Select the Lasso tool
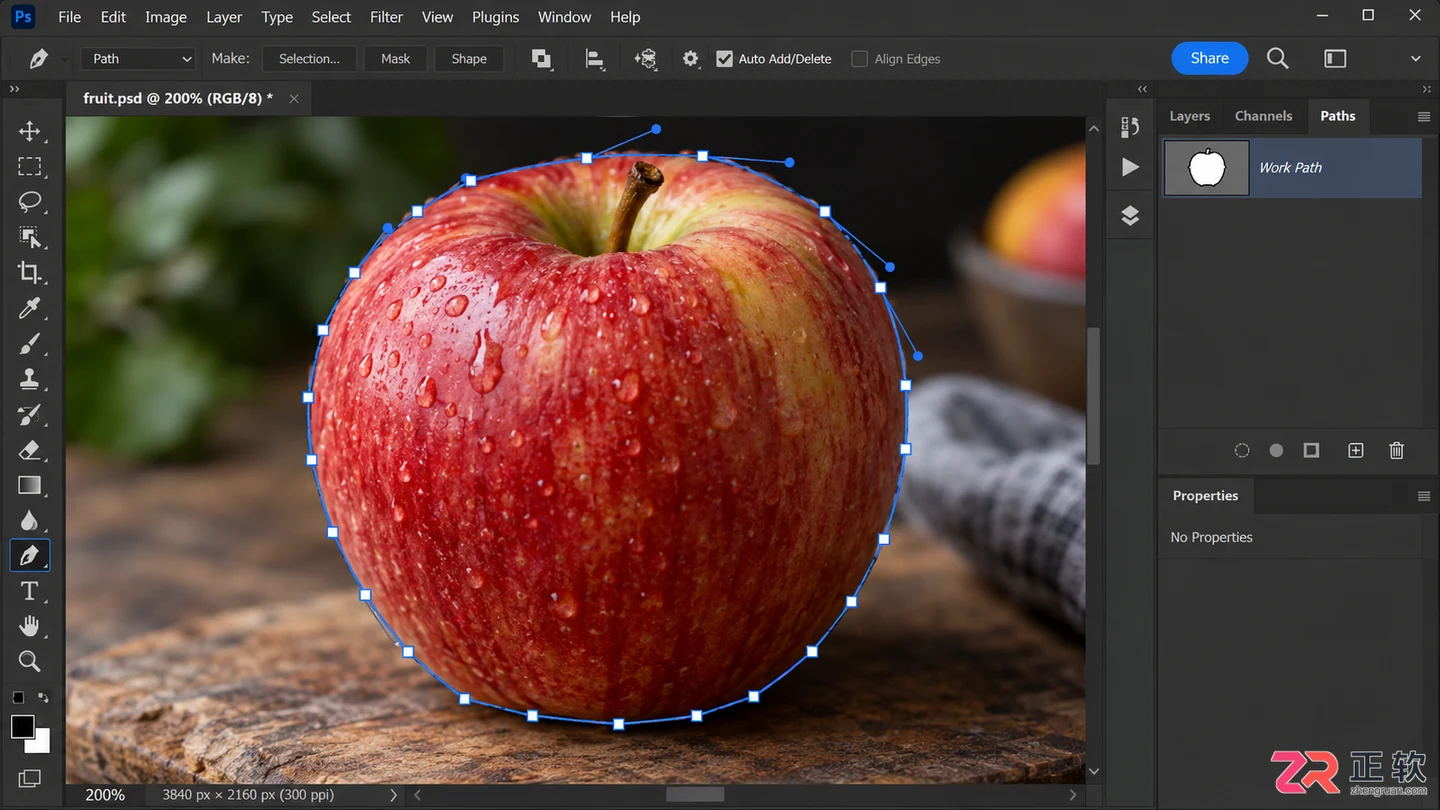This screenshot has width=1440, height=810. coord(30,202)
